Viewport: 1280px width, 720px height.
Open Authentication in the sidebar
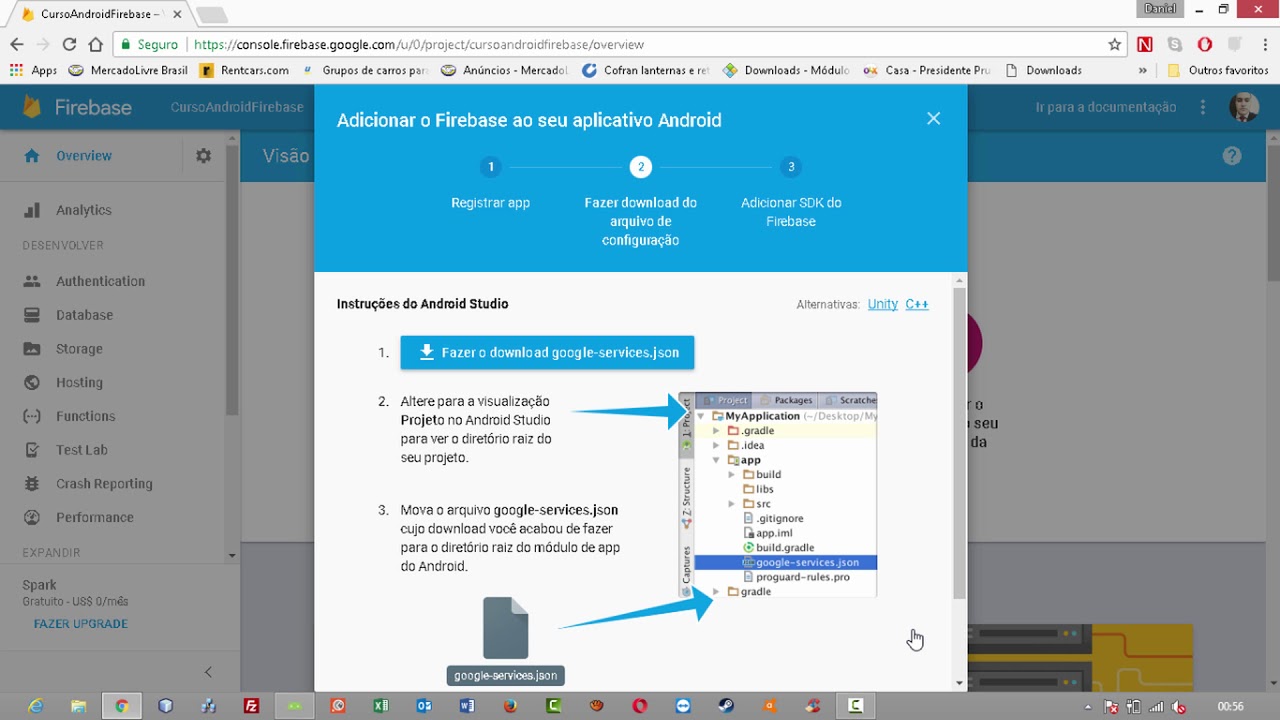pos(100,281)
